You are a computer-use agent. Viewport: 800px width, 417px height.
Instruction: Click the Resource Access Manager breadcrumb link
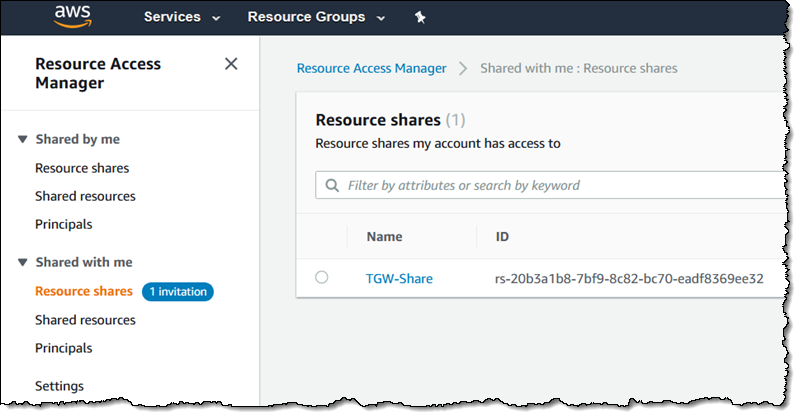(371, 68)
